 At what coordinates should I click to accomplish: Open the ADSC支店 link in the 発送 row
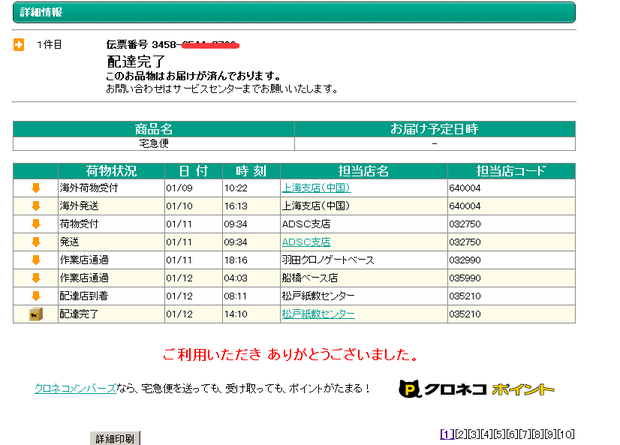pyautogui.click(x=305, y=241)
